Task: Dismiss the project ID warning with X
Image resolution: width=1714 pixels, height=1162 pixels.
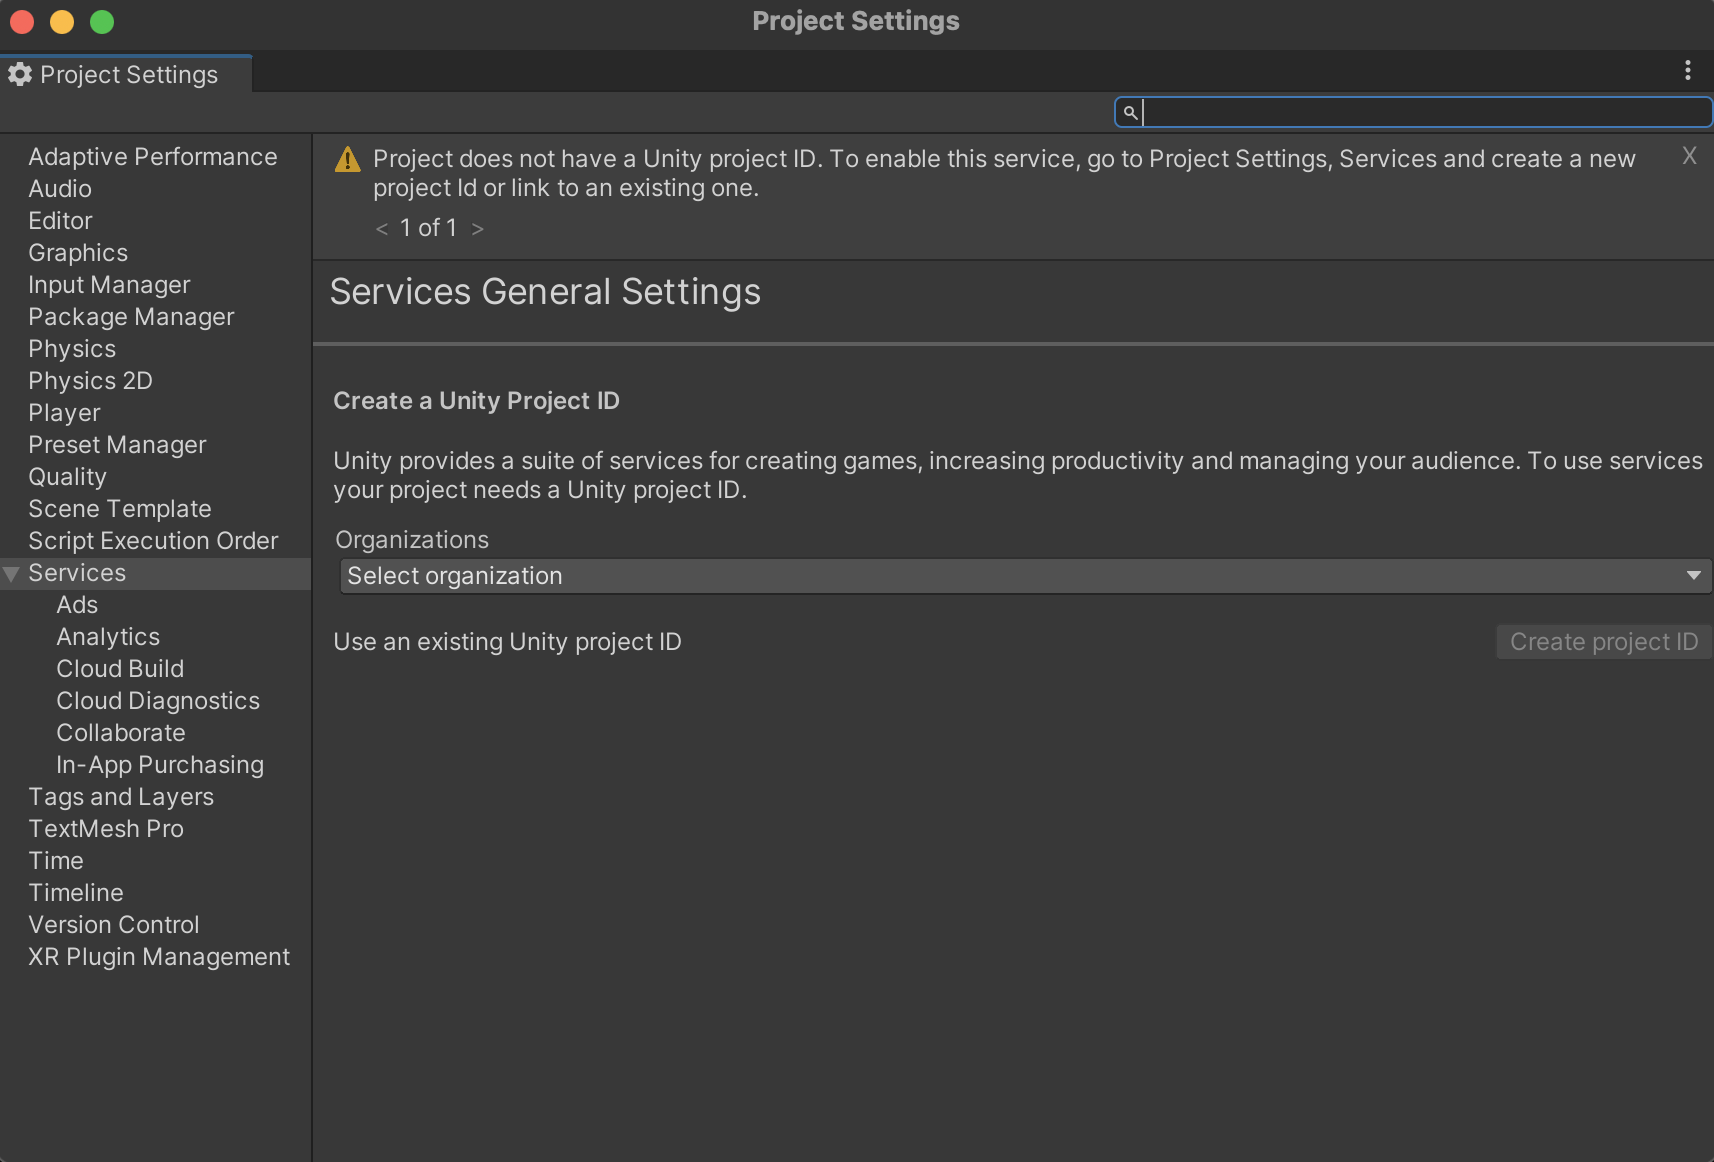Action: coord(1689,156)
